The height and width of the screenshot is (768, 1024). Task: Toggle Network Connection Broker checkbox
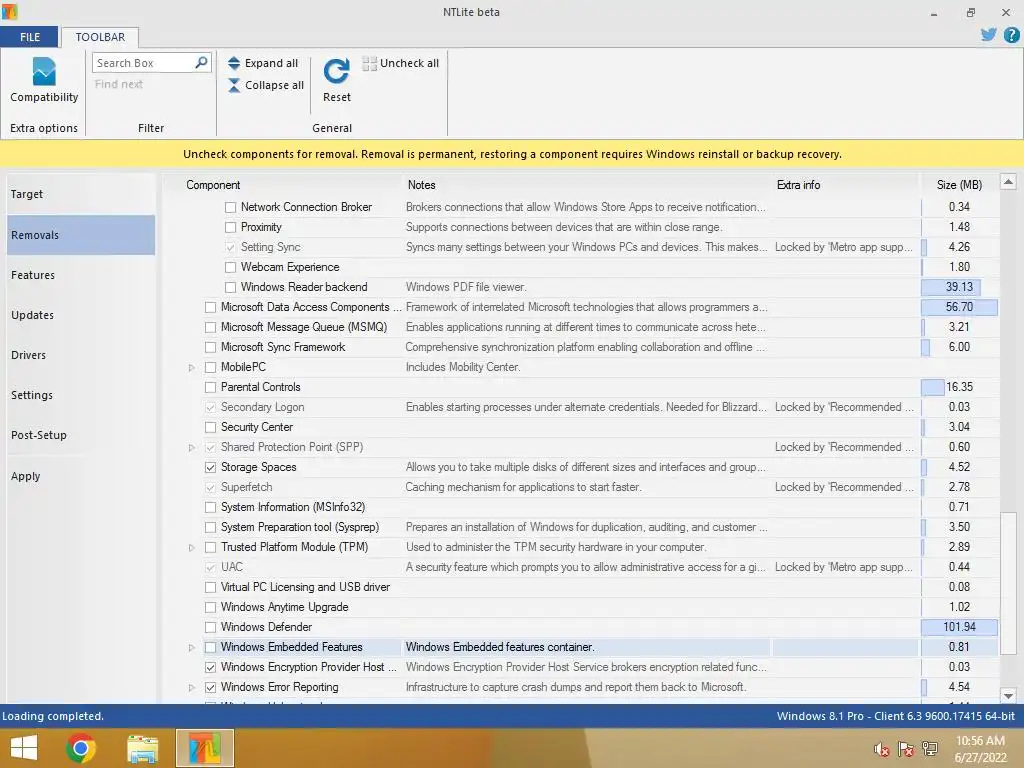tap(231, 208)
